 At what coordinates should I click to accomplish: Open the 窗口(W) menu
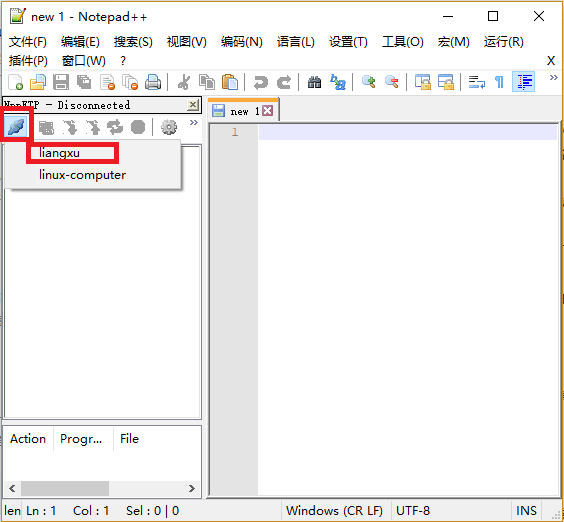click(x=83, y=61)
